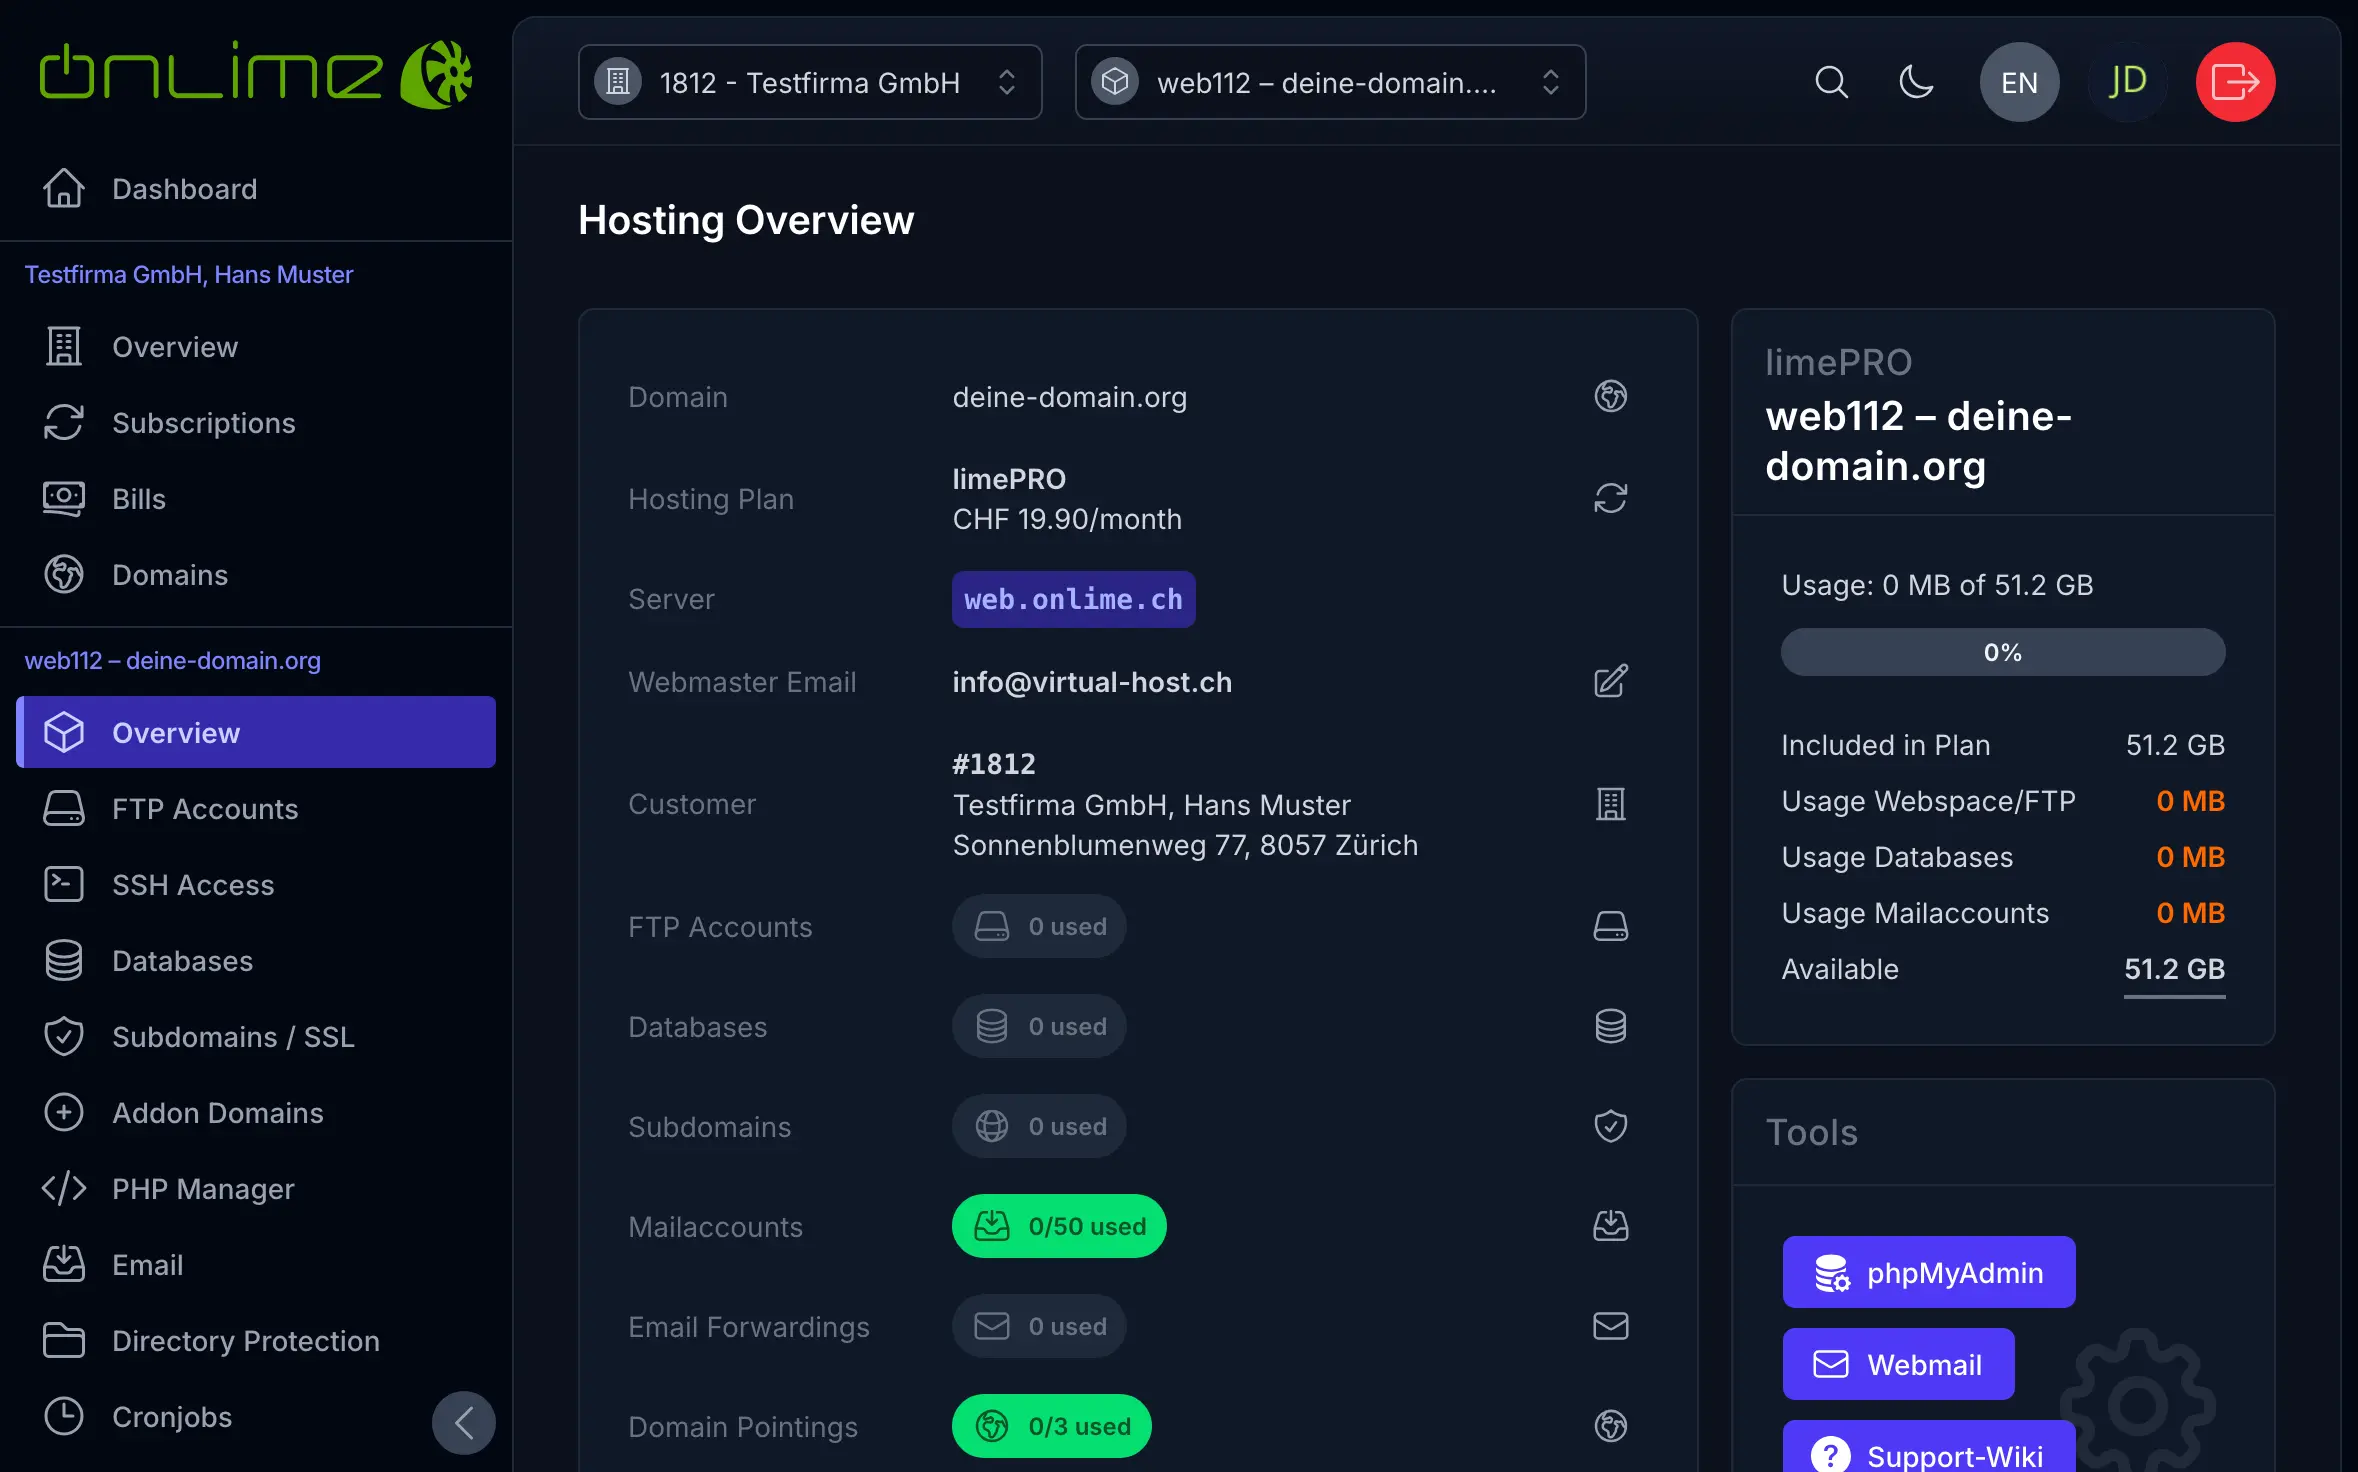2358x1472 pixels.
Task: Click the 0% storage usage bar
Action: 2002,652
